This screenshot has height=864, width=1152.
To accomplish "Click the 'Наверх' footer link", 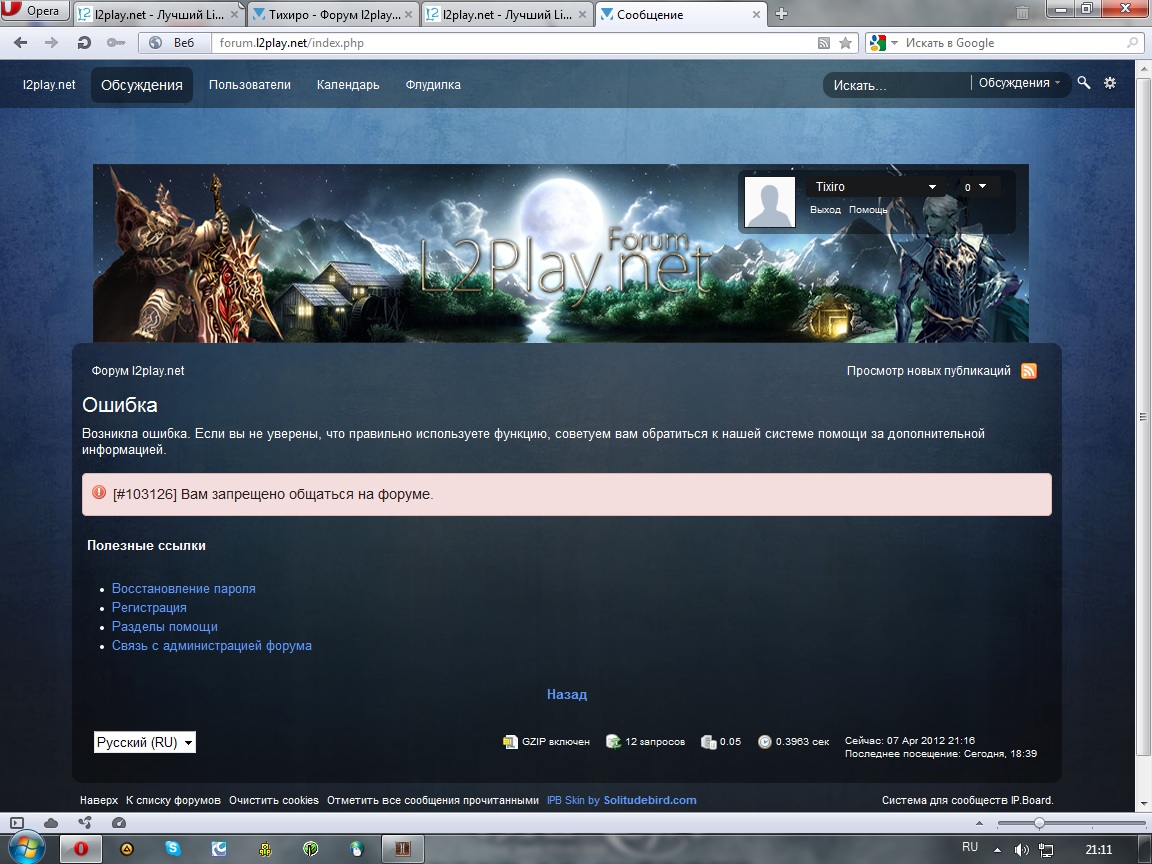I will click(x=98, y=800).
